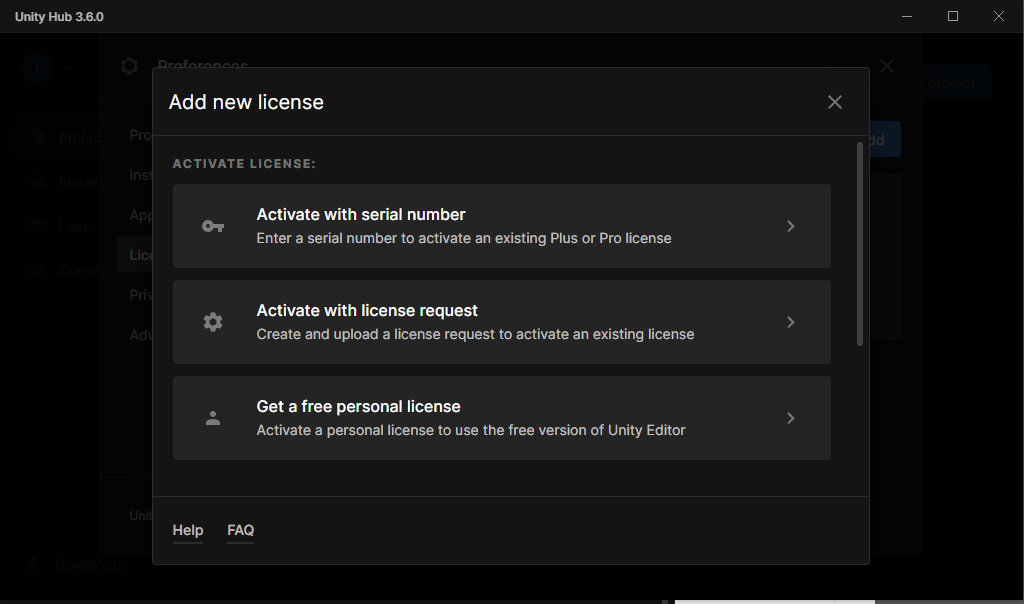The height and width of the screenshot is (604, 1024).
Task: Choose Get a free personal license
Action: pos(502,418)
